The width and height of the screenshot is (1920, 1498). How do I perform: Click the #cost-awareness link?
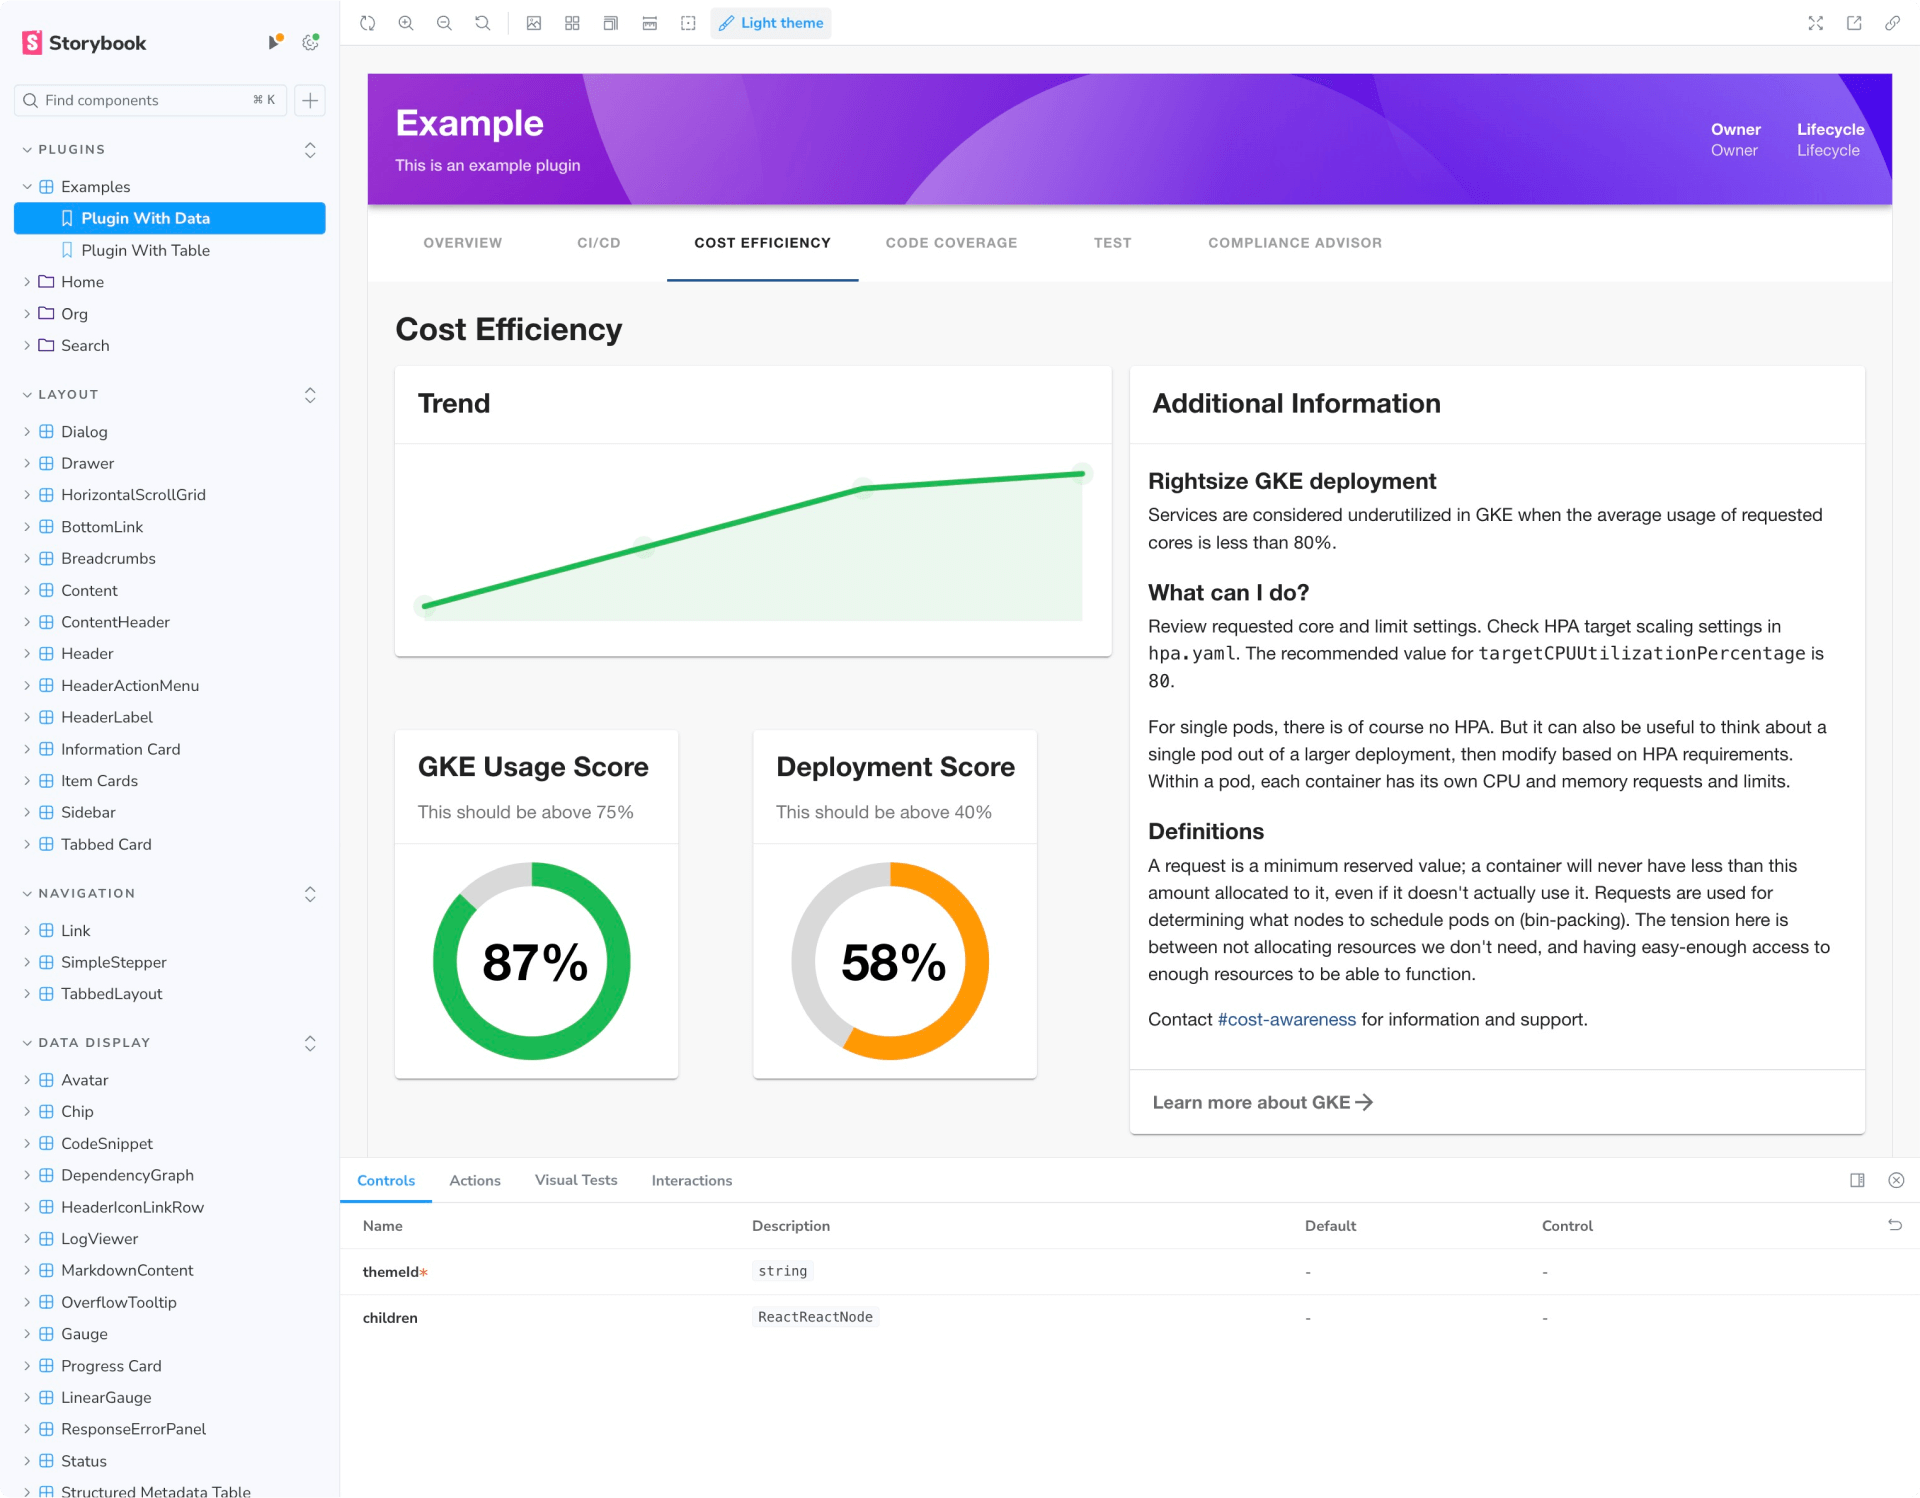pos(1286,1019)
